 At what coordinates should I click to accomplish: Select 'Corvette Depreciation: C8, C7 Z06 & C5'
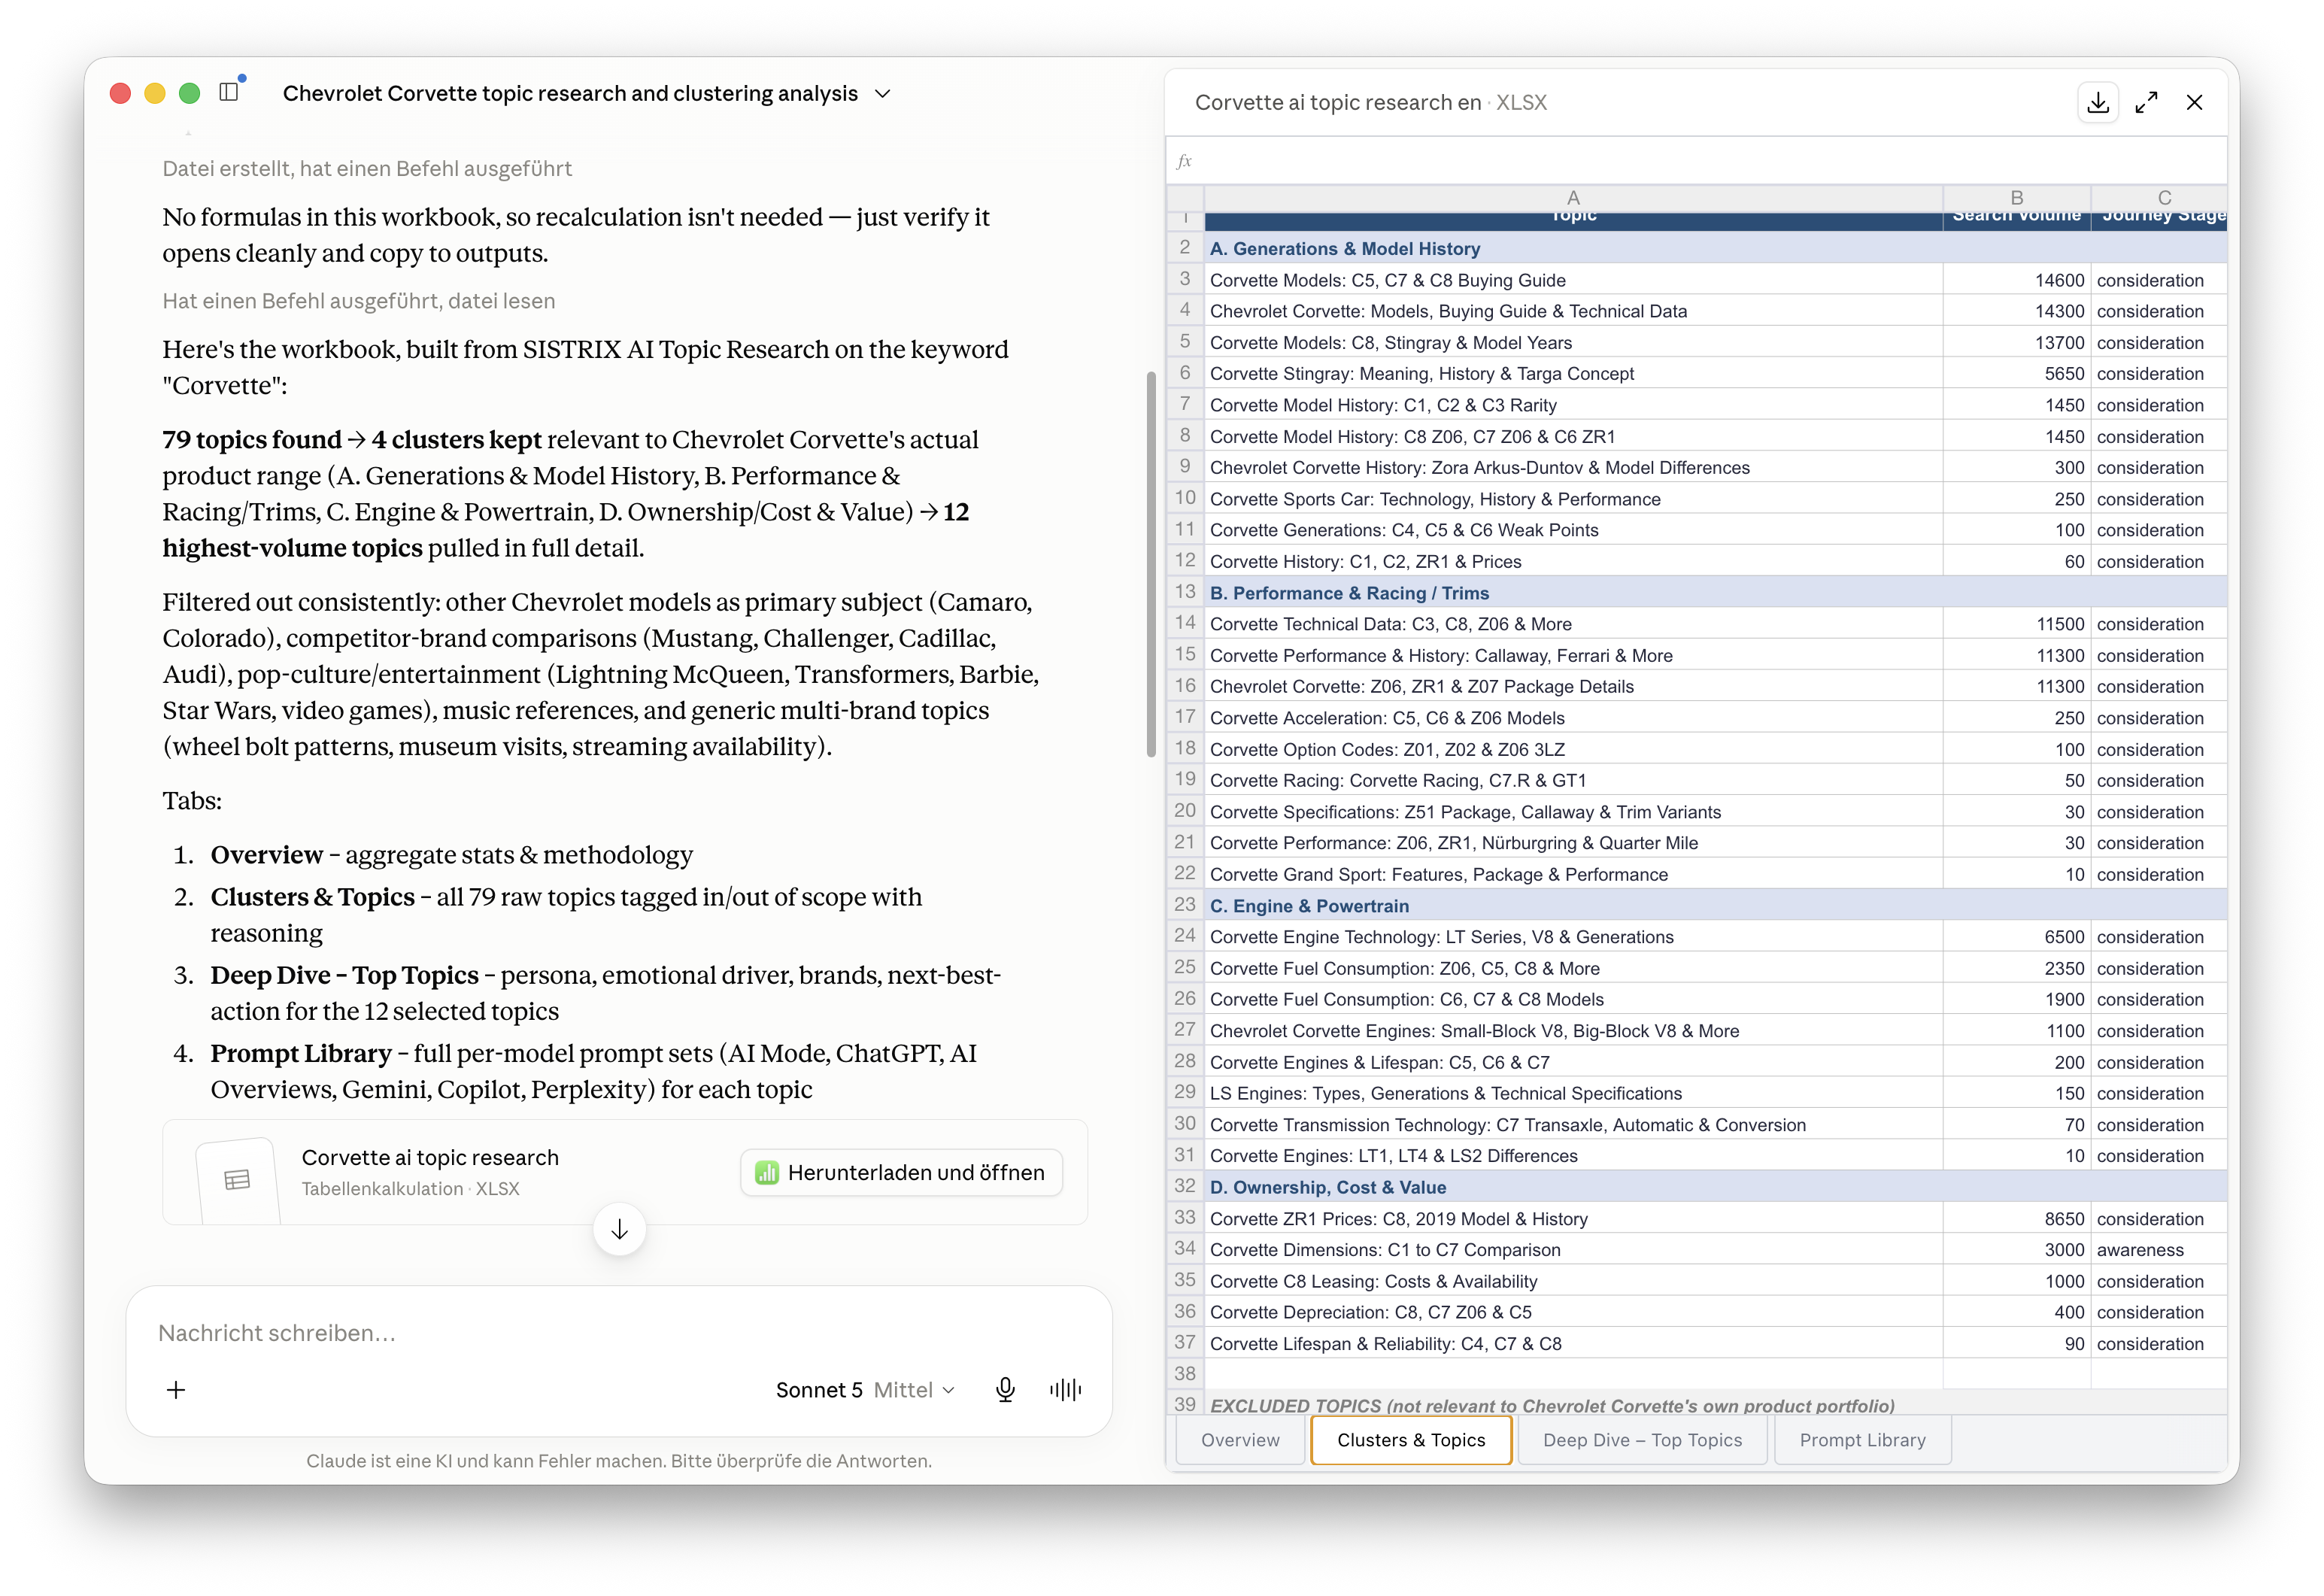(1573, 1312)
